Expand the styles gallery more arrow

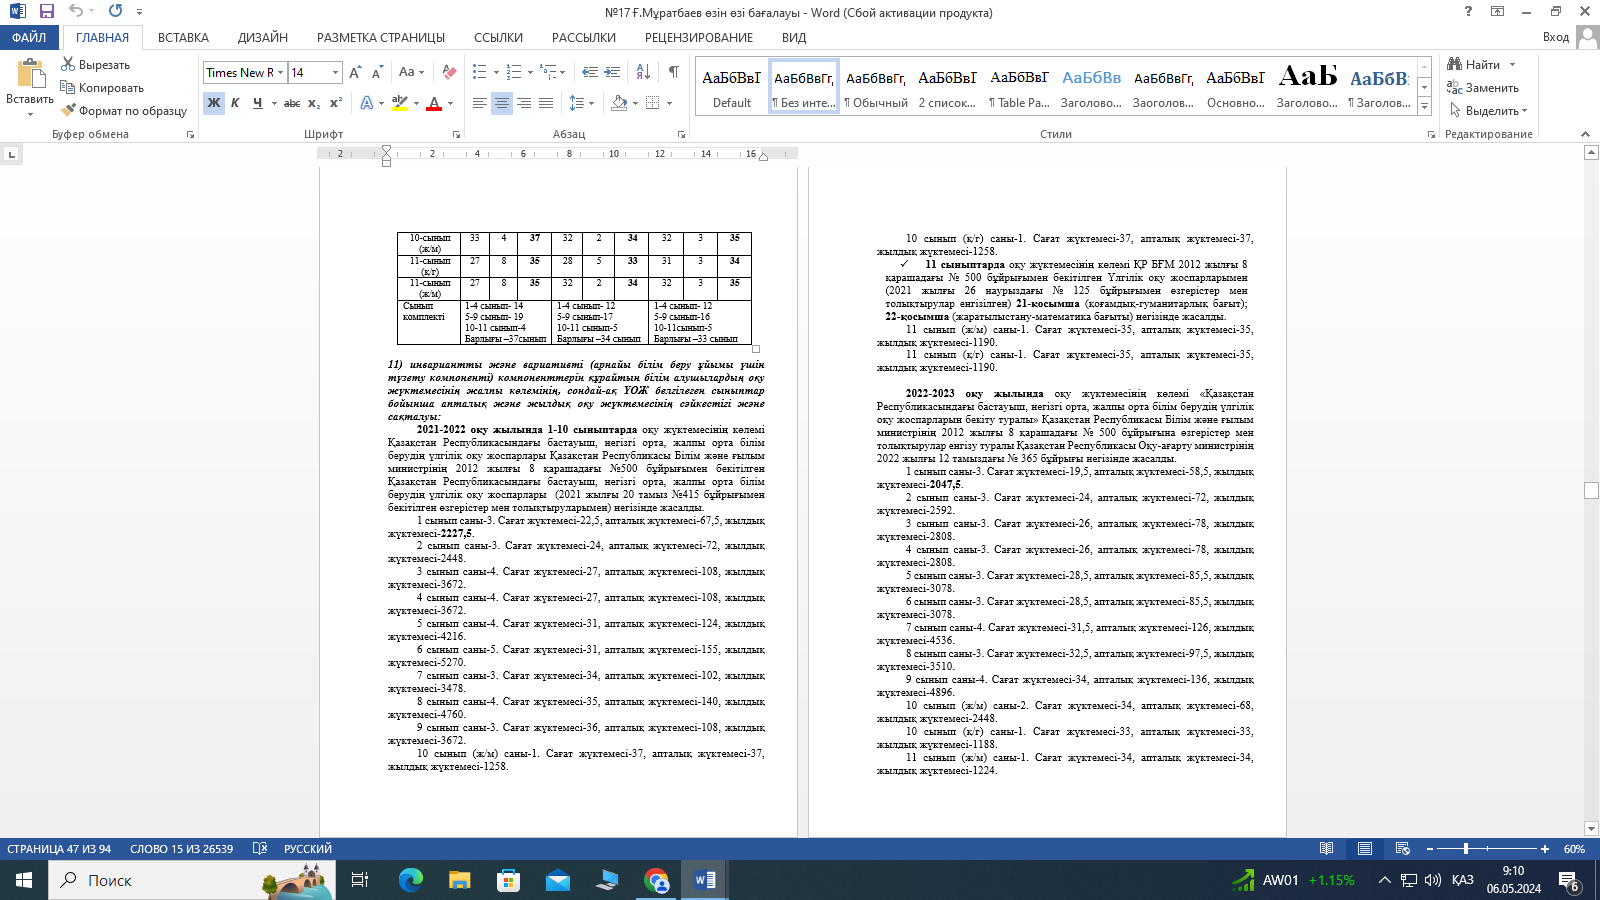1425,106
